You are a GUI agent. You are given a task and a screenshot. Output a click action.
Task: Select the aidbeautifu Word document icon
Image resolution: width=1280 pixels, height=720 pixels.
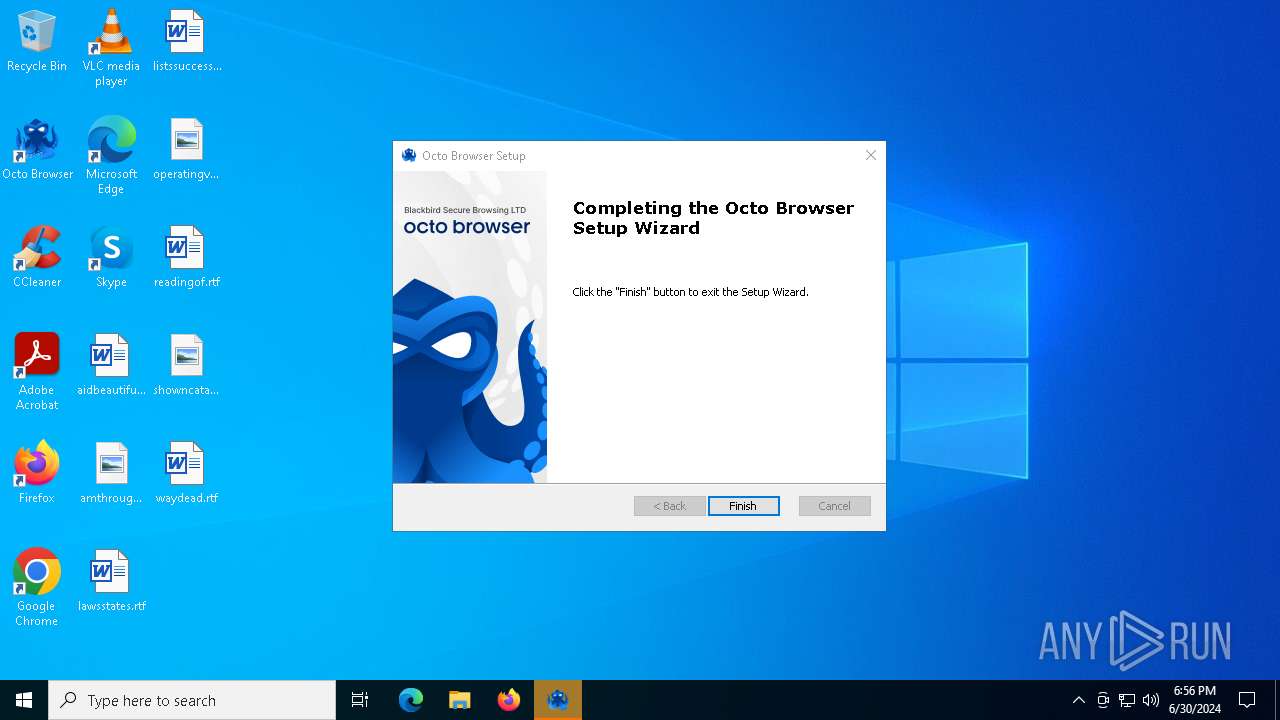[111, 366]
